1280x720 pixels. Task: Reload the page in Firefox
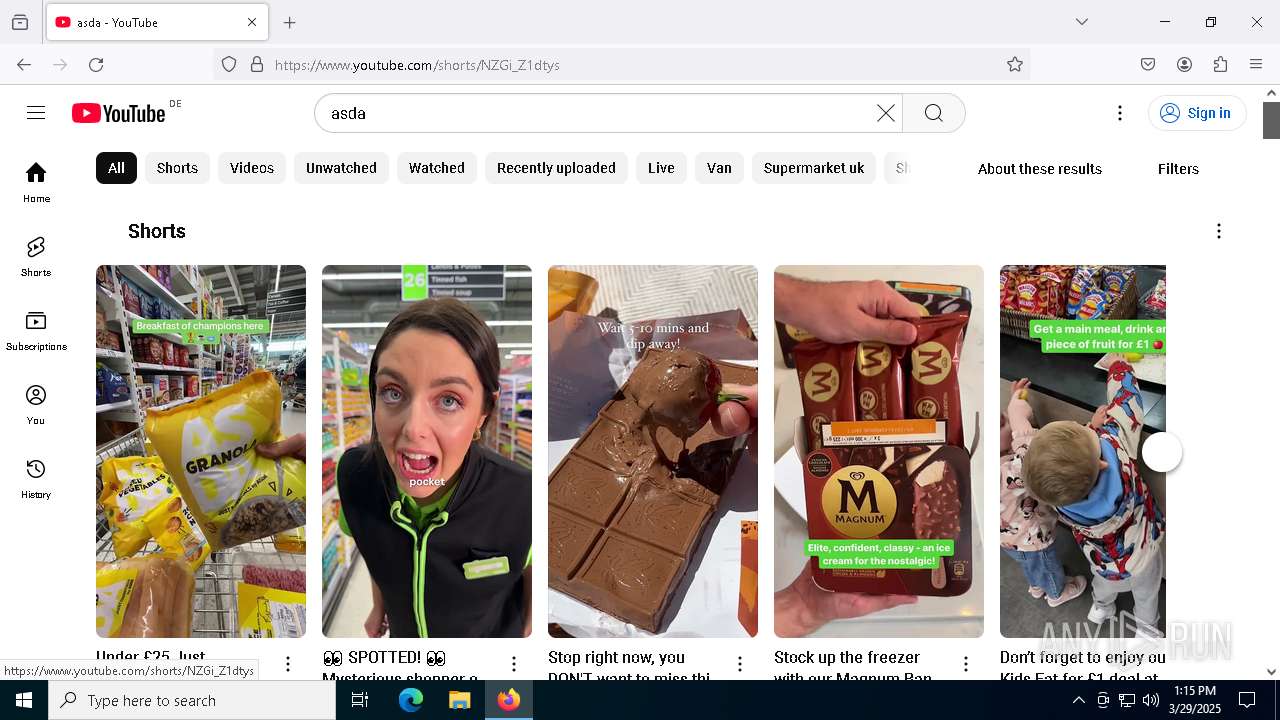coord(96,65)
